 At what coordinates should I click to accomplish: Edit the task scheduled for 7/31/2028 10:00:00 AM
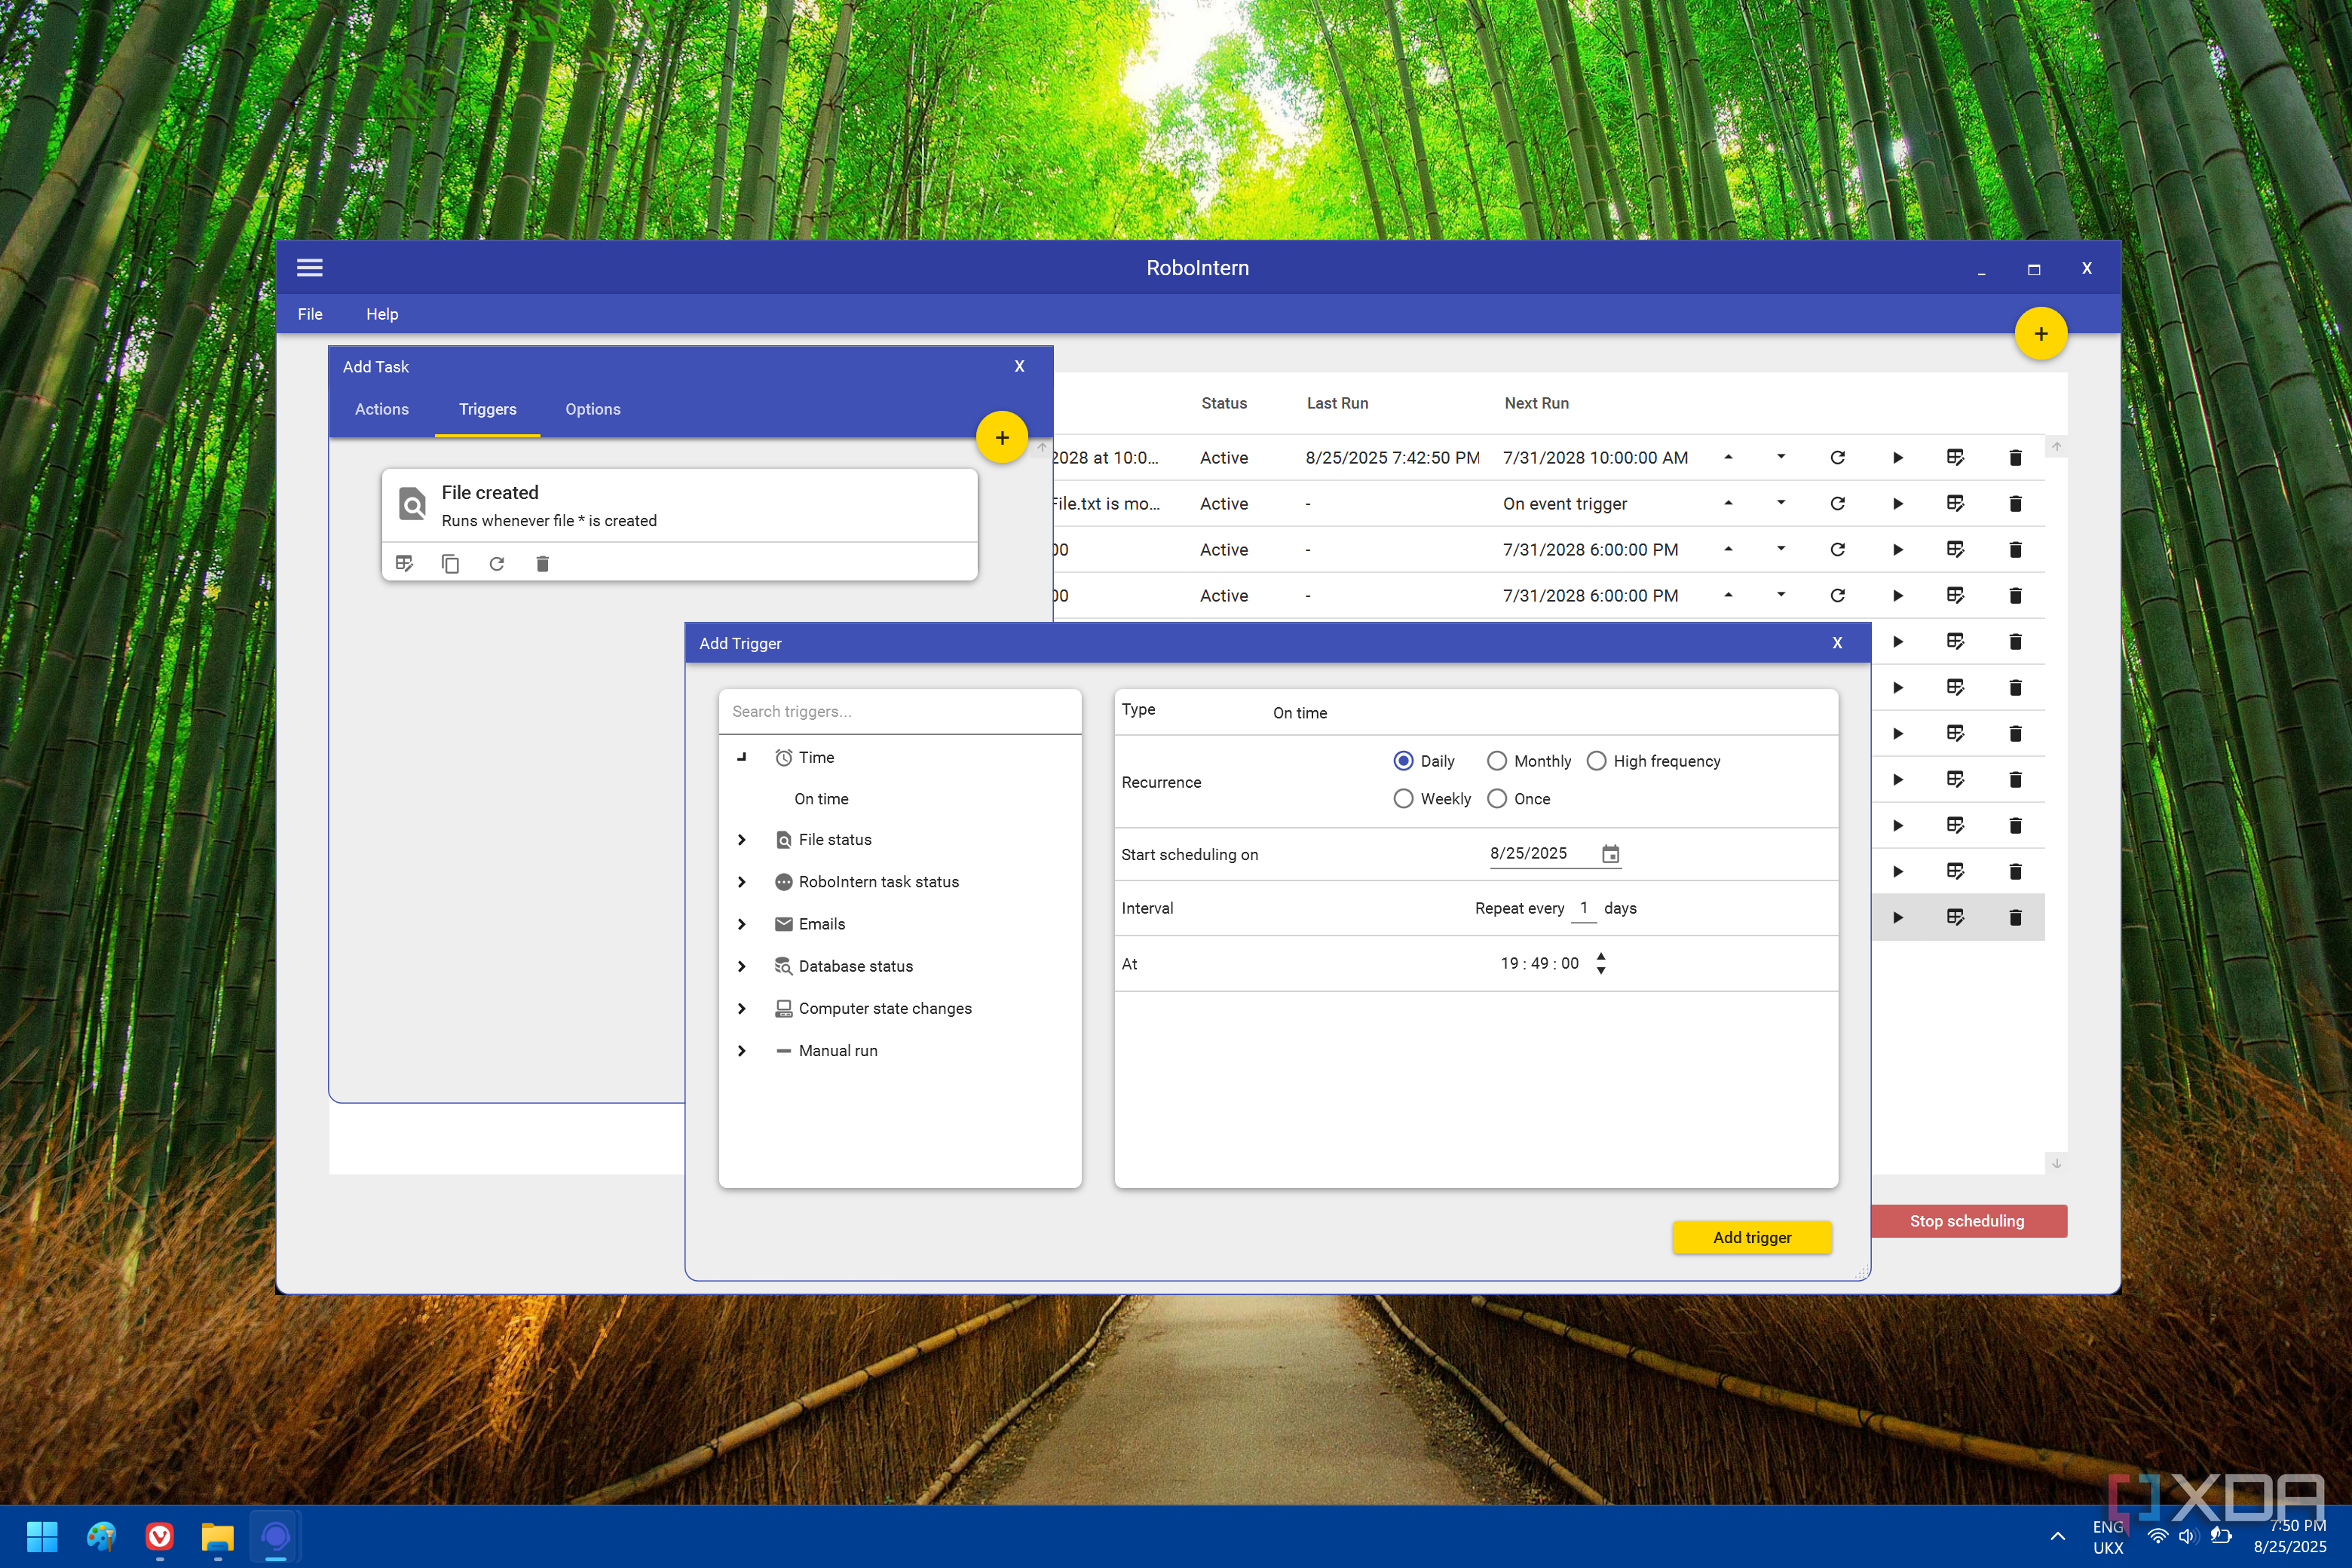(1956, 458)
